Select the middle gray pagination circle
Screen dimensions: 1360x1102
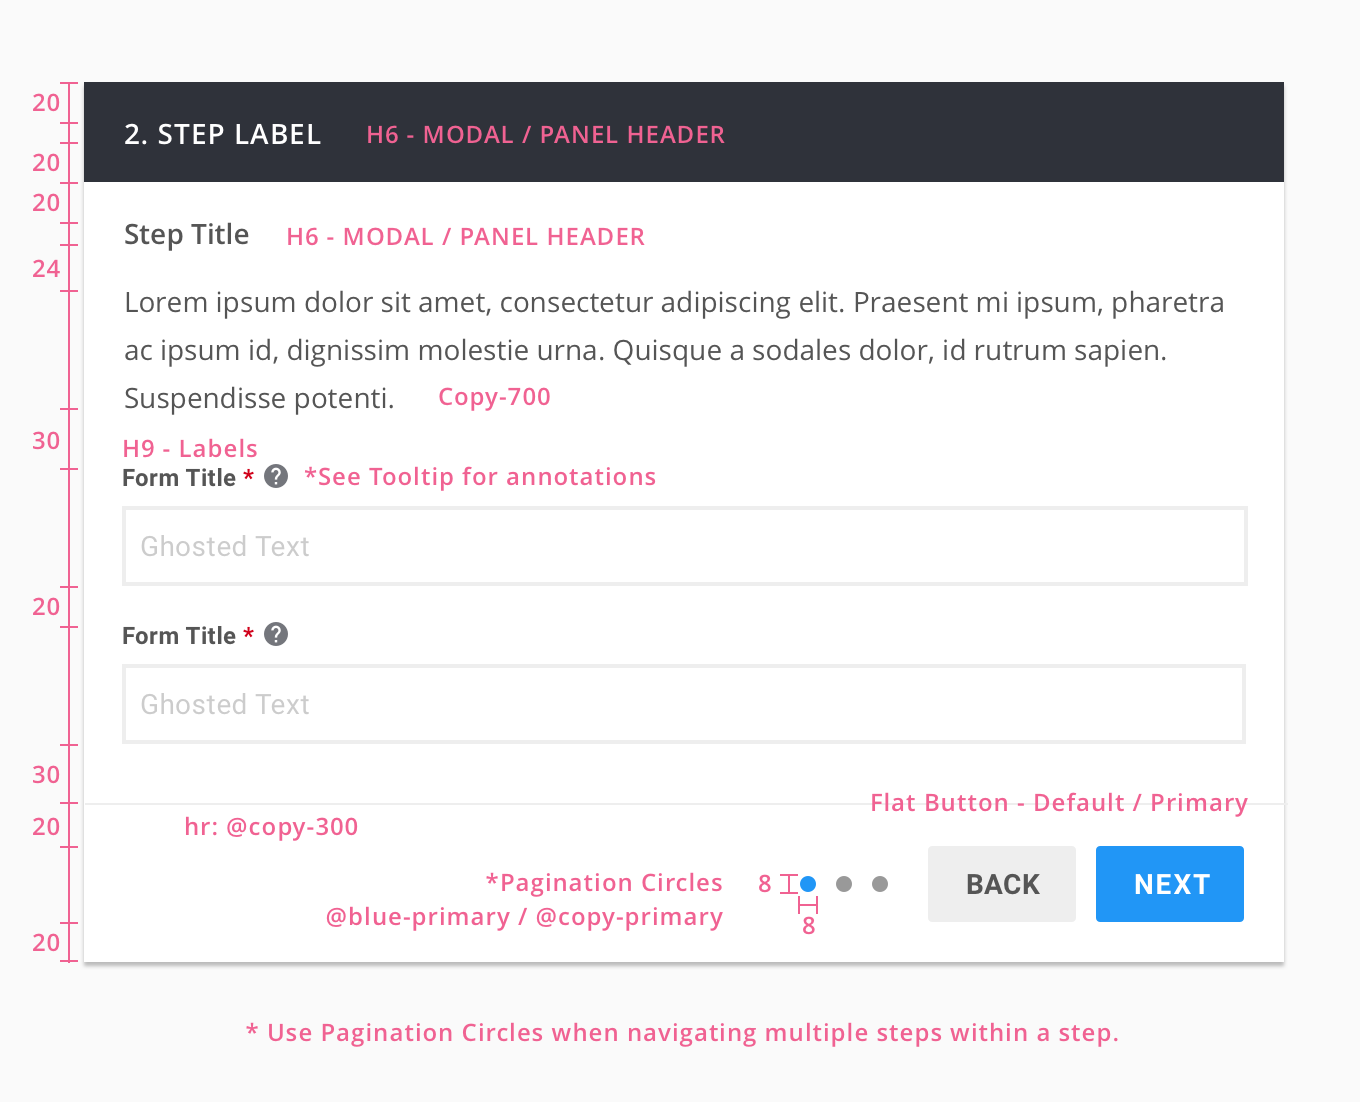click(844, 884)
